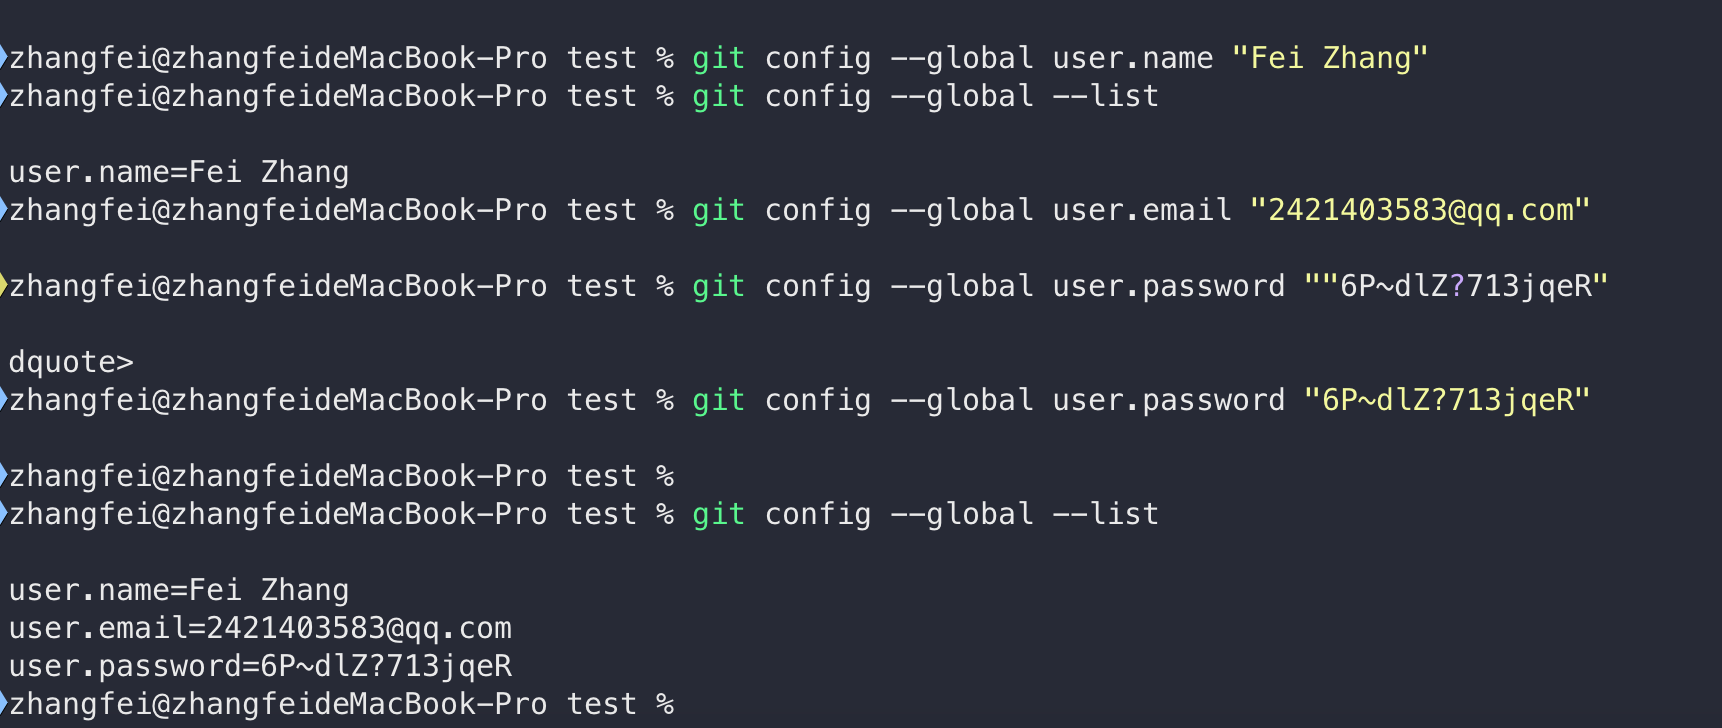
Task: Click the user.email key in the git command
Action: point(1142,210)
